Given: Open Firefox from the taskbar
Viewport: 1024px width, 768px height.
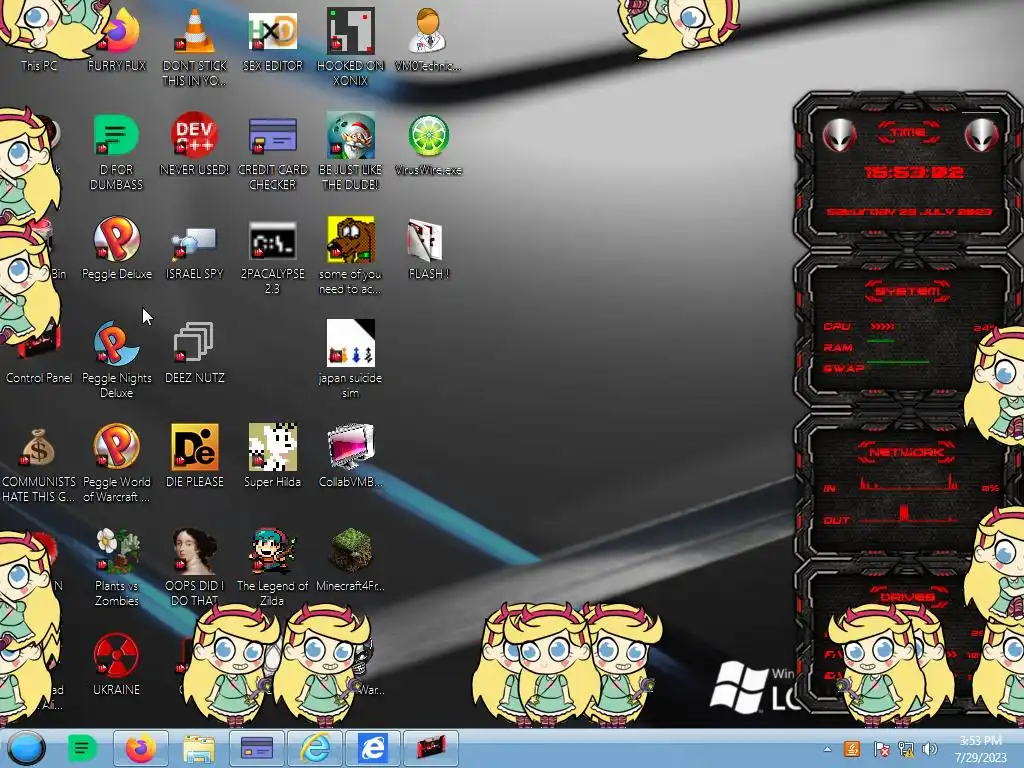Looking at the screenshot, I should click(x=140, y=748).
